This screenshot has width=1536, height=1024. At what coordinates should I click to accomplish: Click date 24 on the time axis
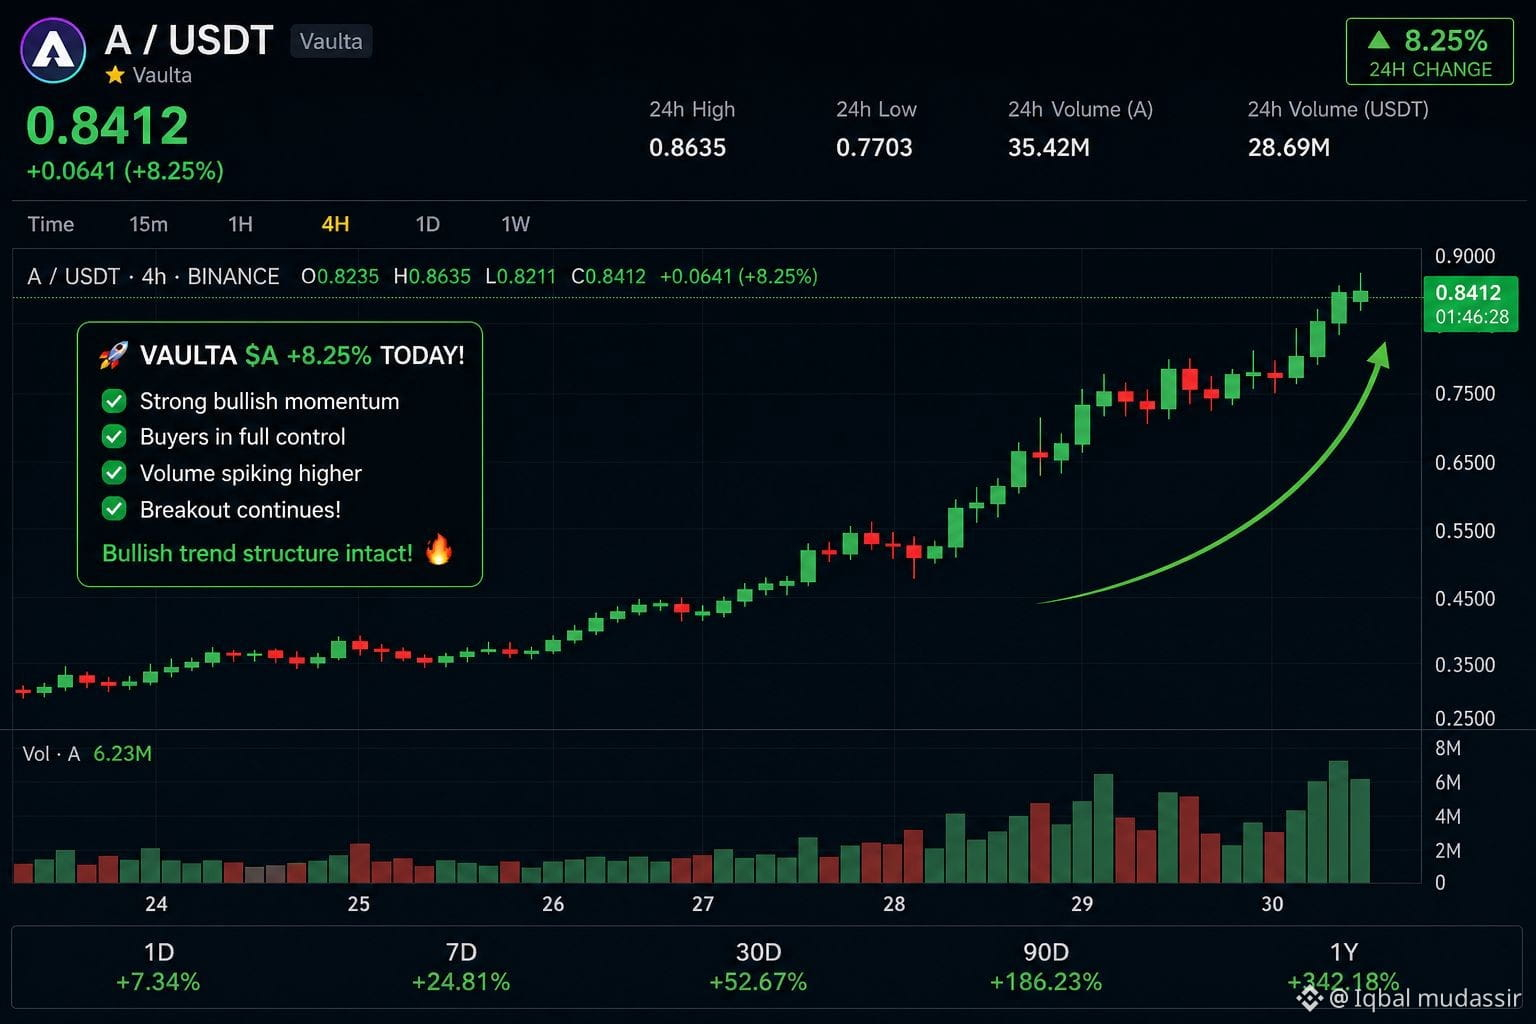pos(156,904)
